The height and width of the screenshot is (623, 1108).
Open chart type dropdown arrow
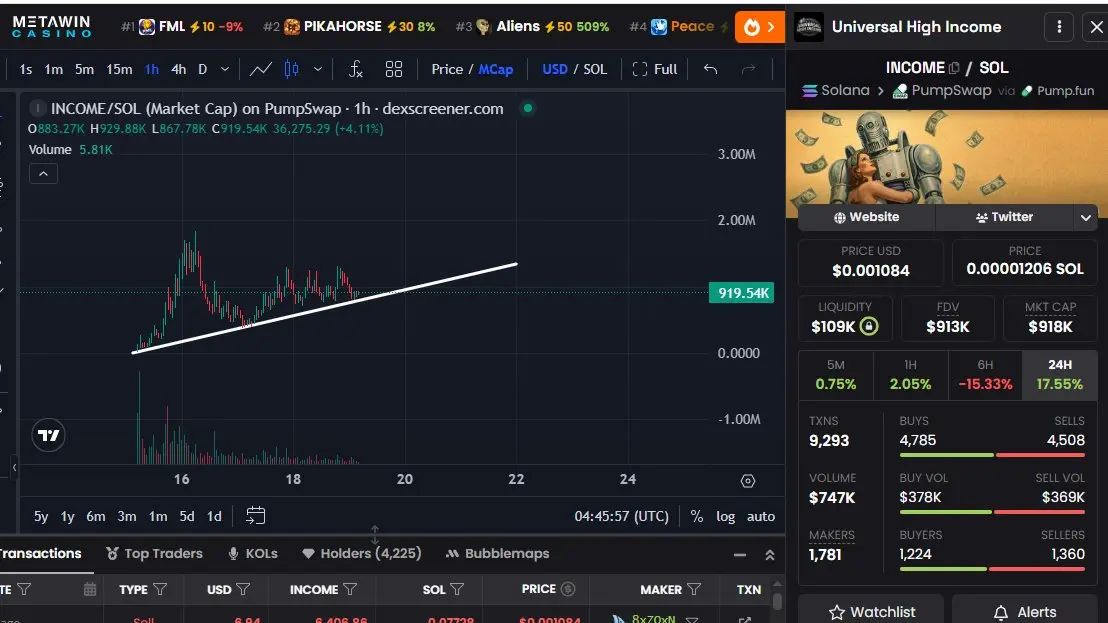[318, 69]
